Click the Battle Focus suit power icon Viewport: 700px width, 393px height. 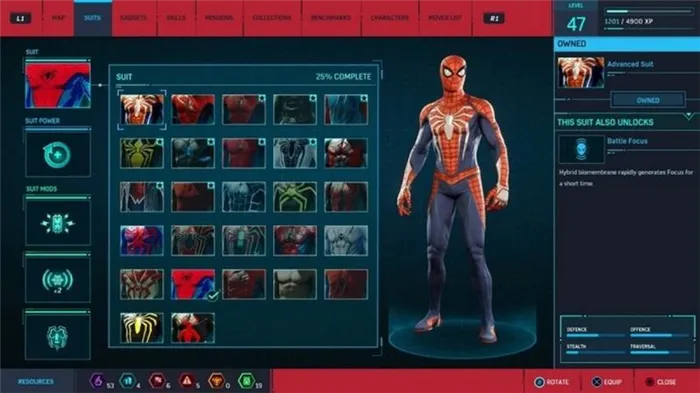581,149
